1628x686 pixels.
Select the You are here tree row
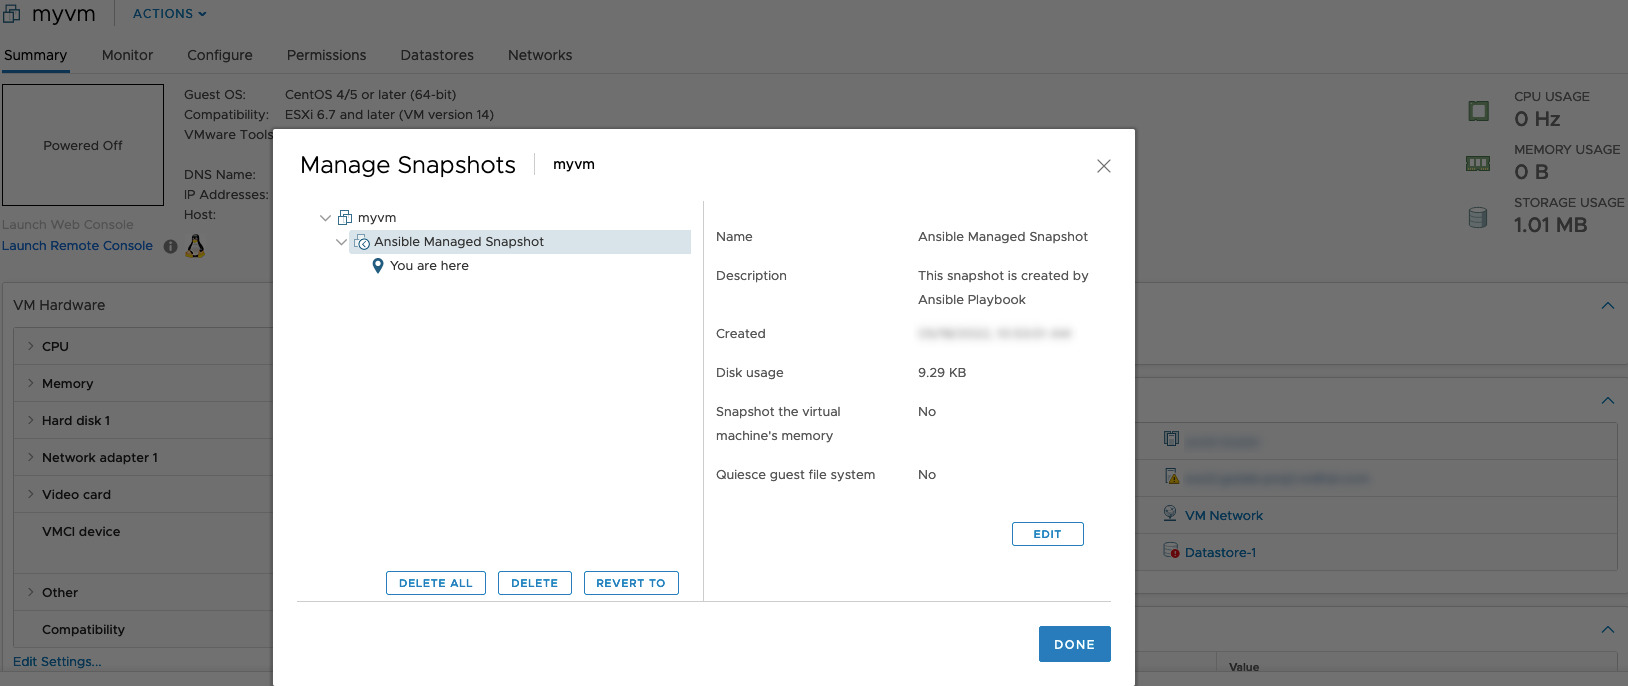429,266
